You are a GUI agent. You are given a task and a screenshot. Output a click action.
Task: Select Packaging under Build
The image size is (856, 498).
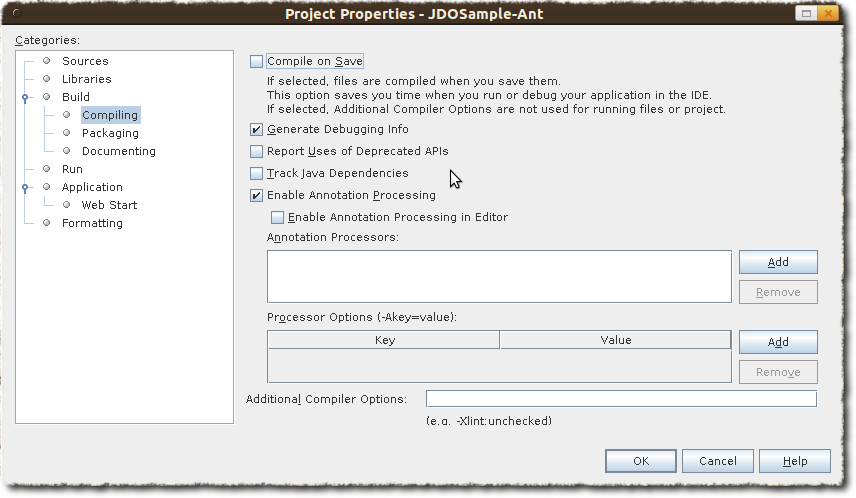(x=110, y=134)
